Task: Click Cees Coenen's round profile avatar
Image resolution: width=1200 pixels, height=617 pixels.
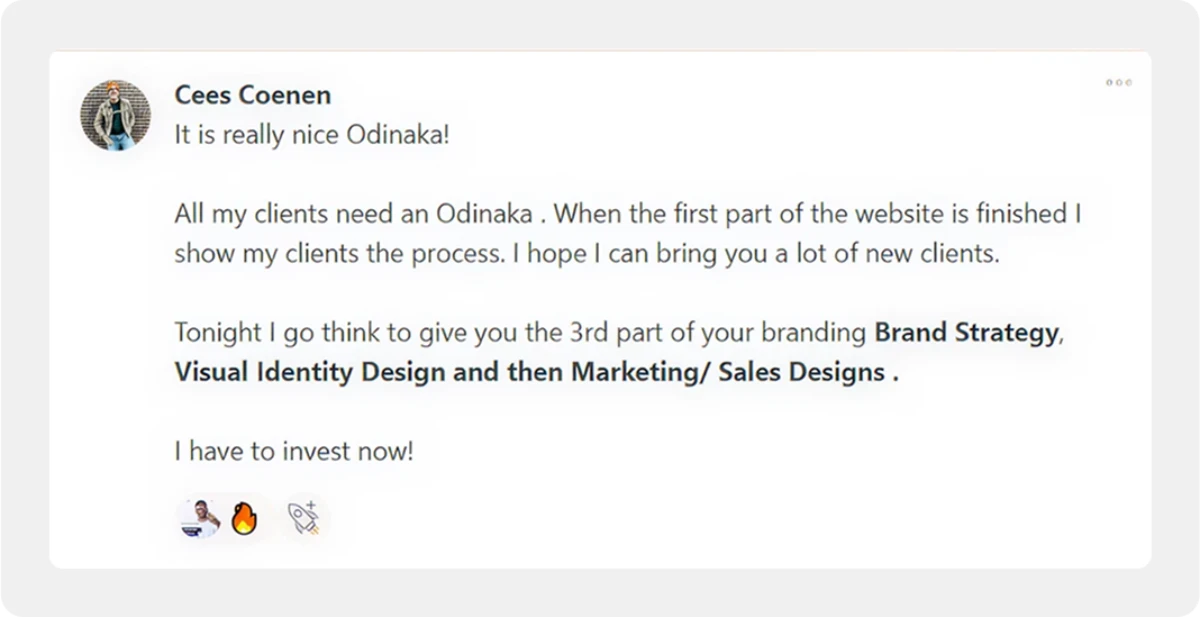Action: click(115, 116)
